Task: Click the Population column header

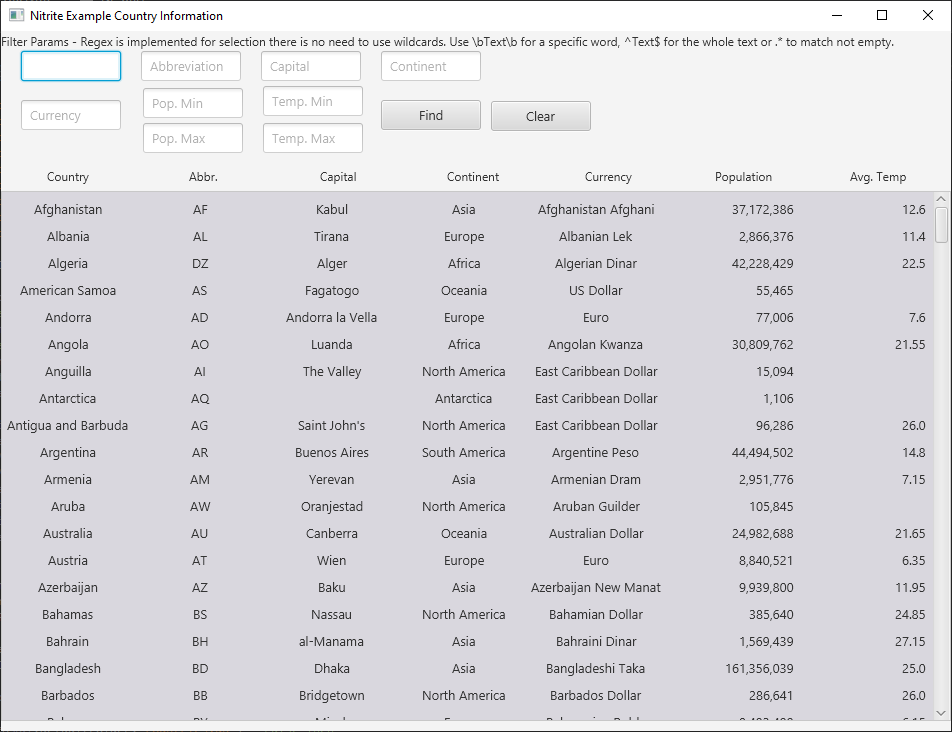Action: tap(743, 177)
